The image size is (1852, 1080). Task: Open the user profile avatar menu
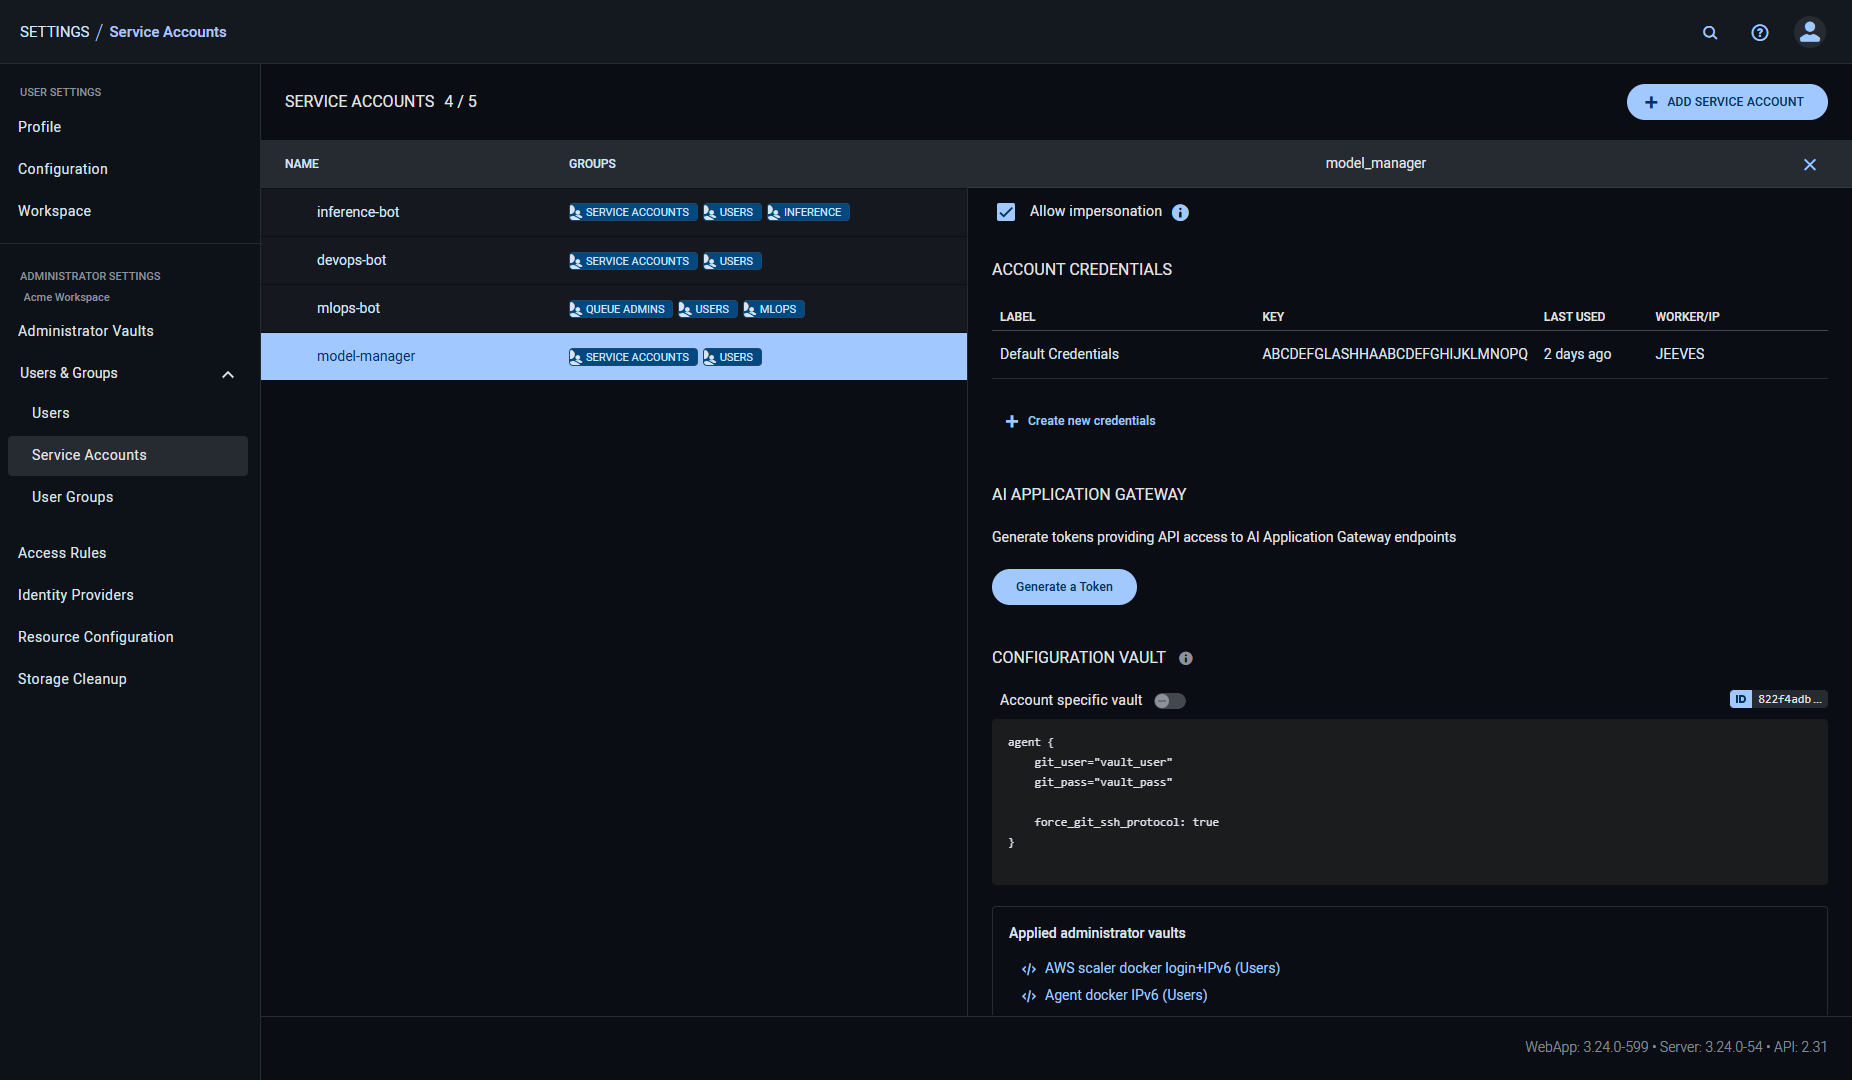pyautogui.click(x=1810, y=32)
